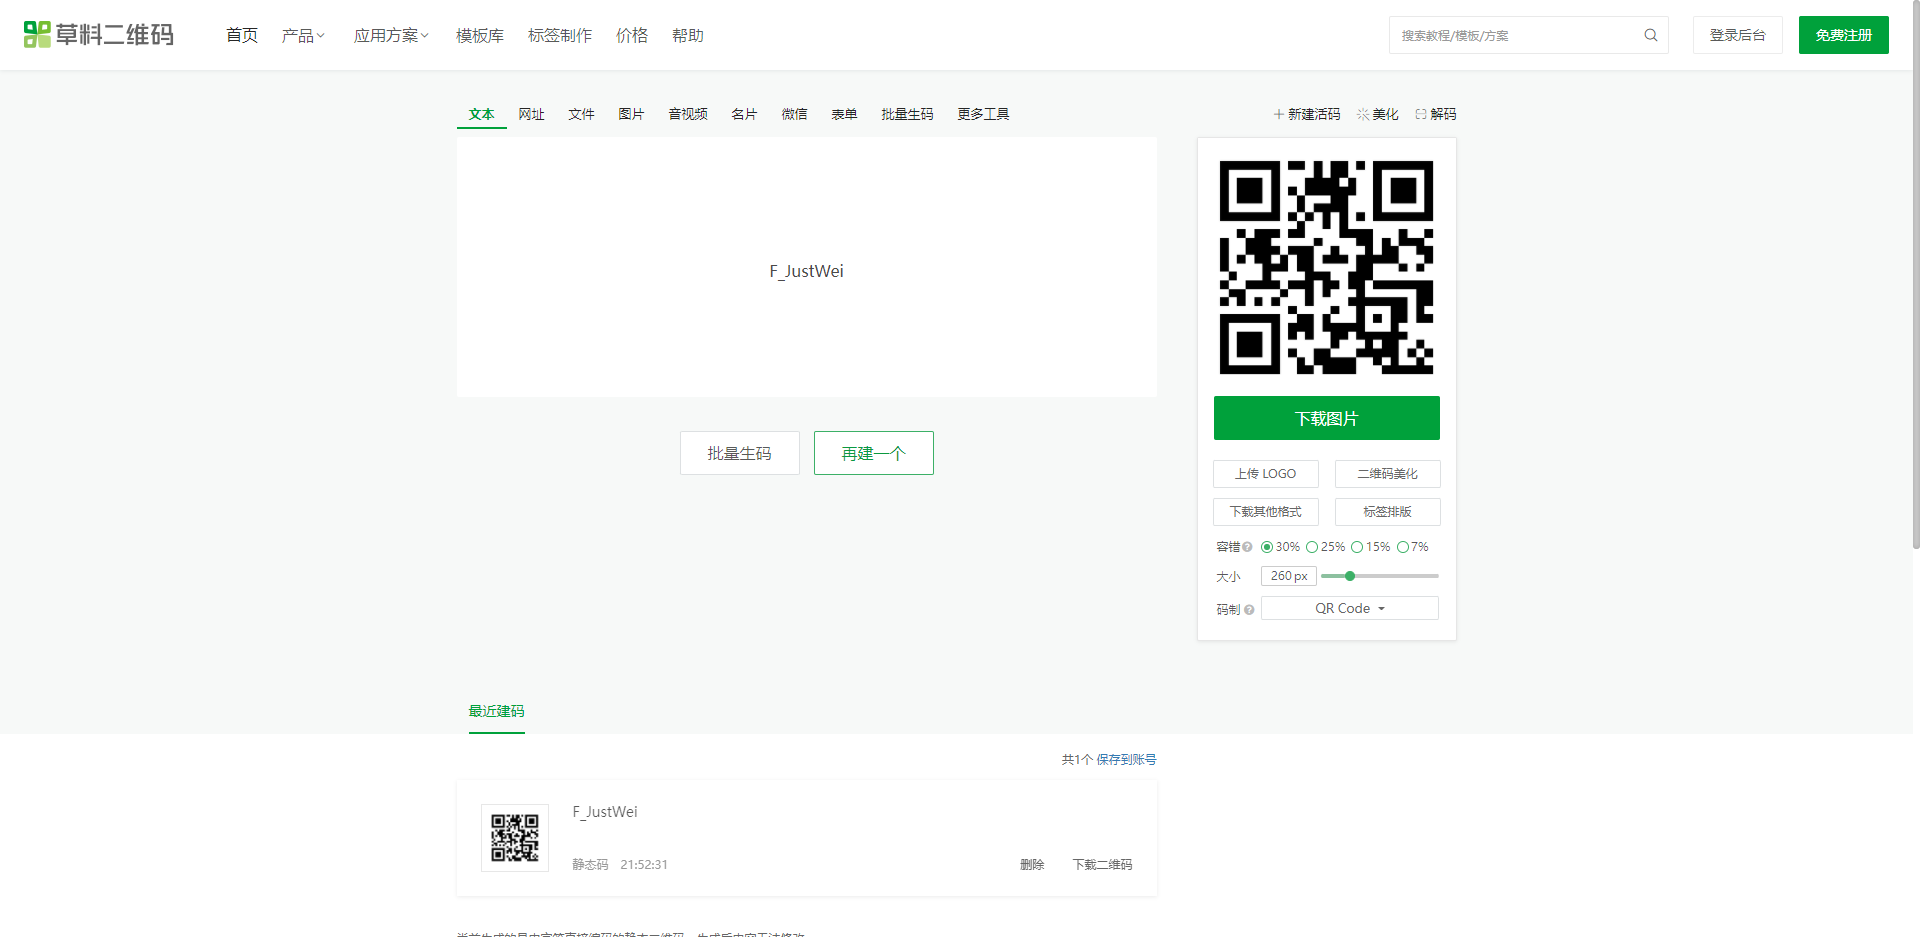Click the F_JustWei text content area
The height and width of the screenshot is (937, 1920).
807,267
